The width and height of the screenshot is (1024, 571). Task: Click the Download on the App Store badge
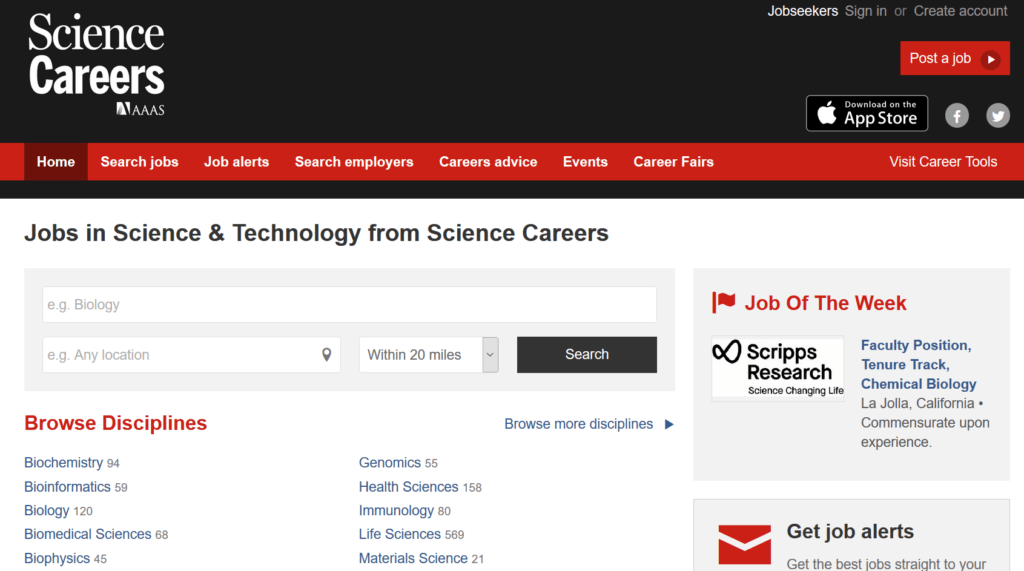click(x=867, y=113)
